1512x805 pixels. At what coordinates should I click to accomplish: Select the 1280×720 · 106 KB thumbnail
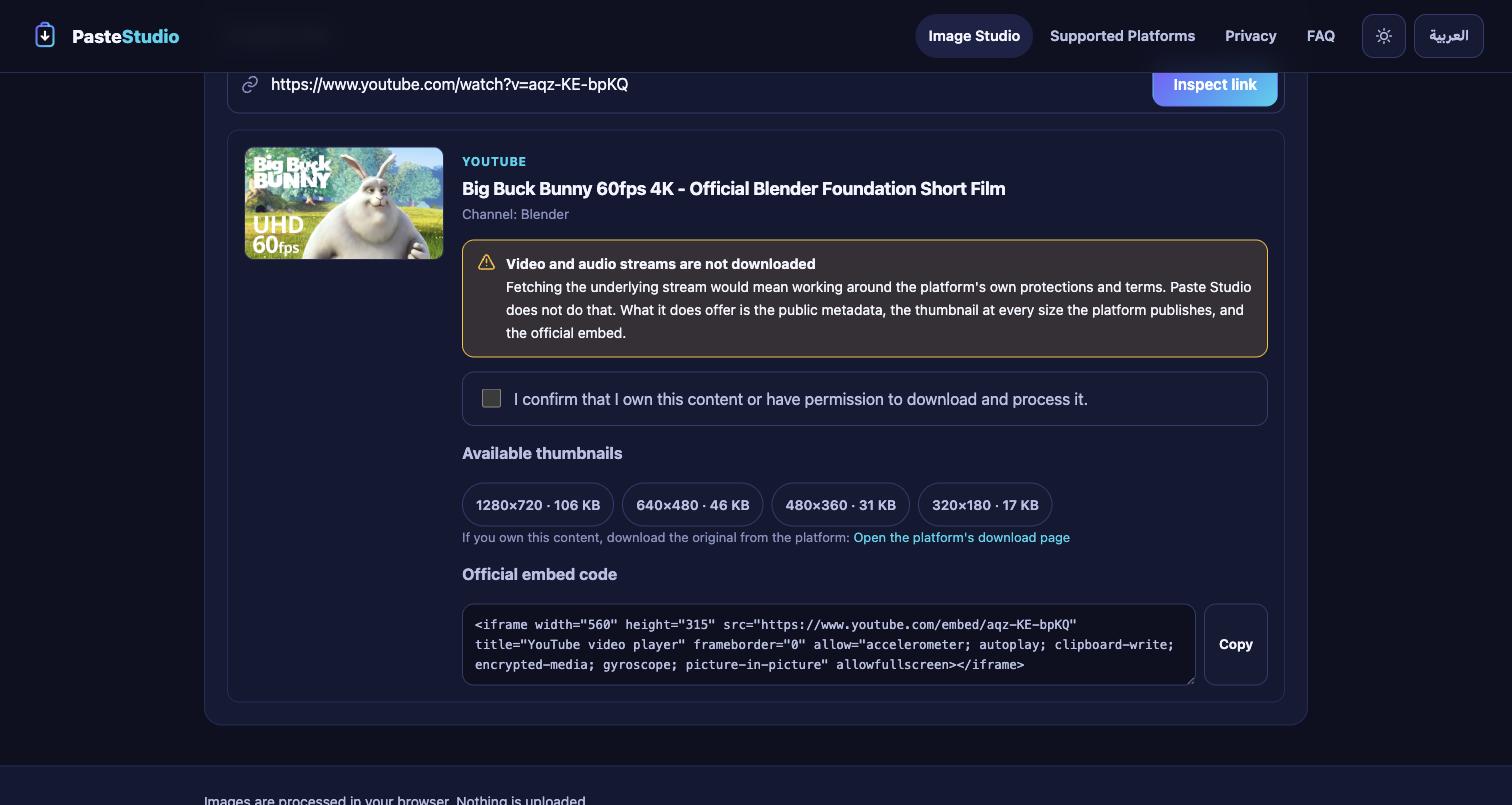(x=538, y=505)
